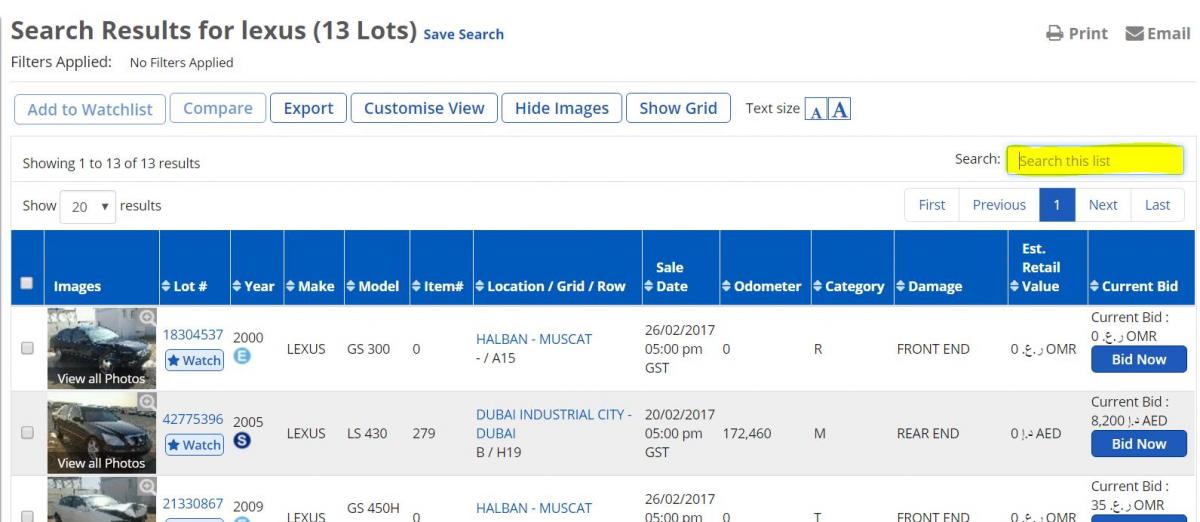Image resolution: width=1200 pixels, height=522 pixels.
Task: View all photos of the LS 430
Action: click(x=99, y=463)
